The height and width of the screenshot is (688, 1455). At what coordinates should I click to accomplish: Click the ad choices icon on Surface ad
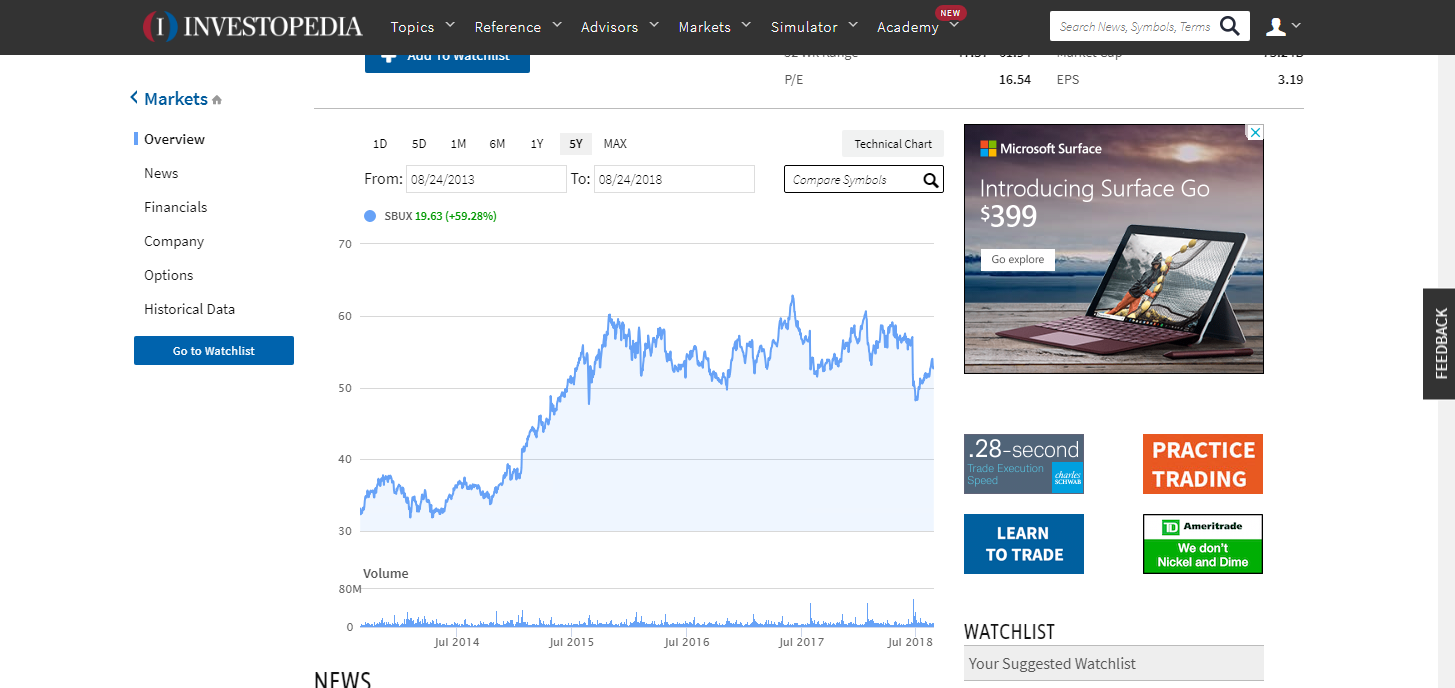pyautogui.click(x=1255, y=132)
